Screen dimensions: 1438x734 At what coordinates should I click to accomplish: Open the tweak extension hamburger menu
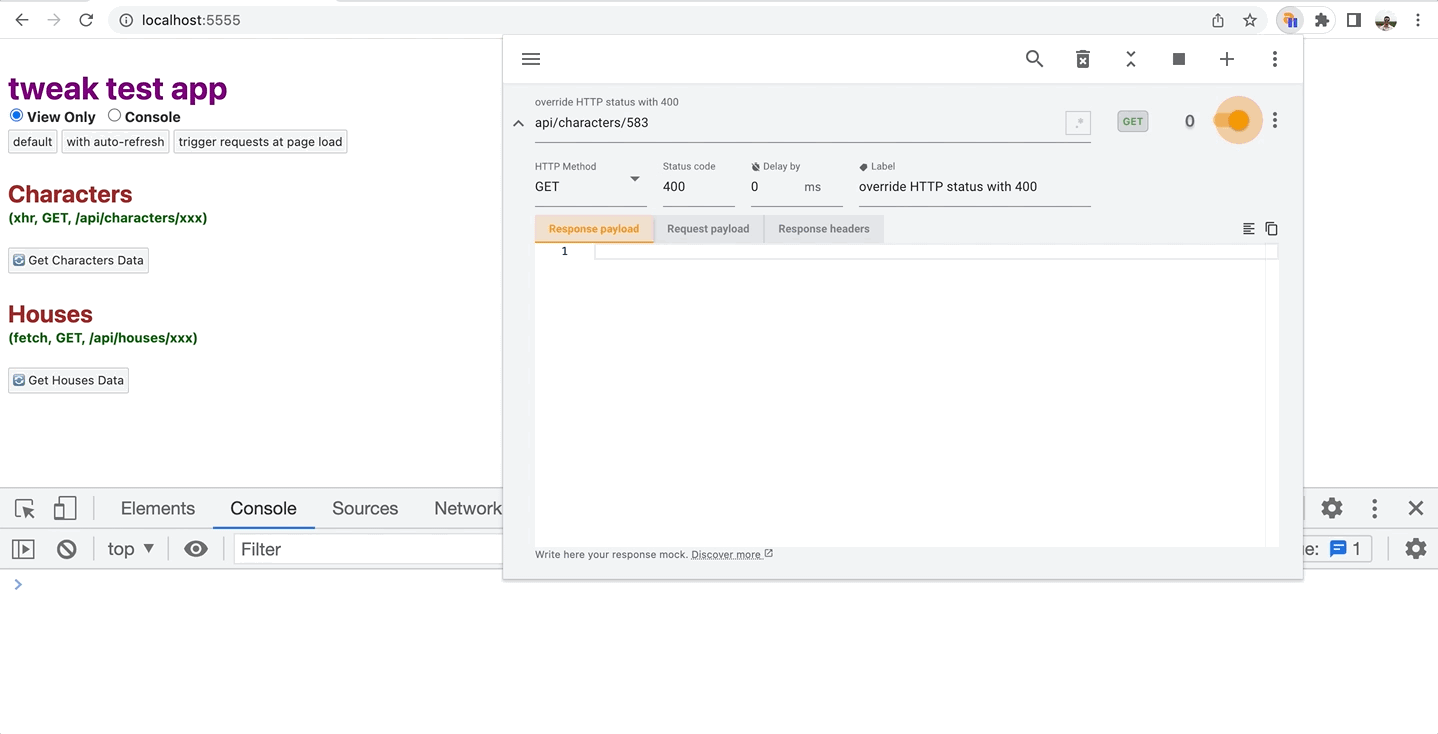(531, 59)
